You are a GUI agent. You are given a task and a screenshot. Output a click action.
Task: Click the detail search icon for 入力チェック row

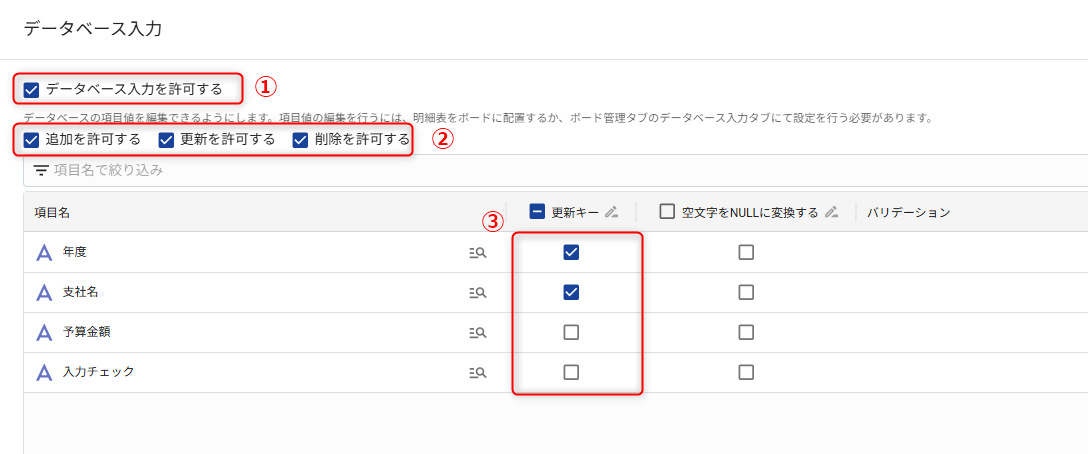tap(477, 373)
